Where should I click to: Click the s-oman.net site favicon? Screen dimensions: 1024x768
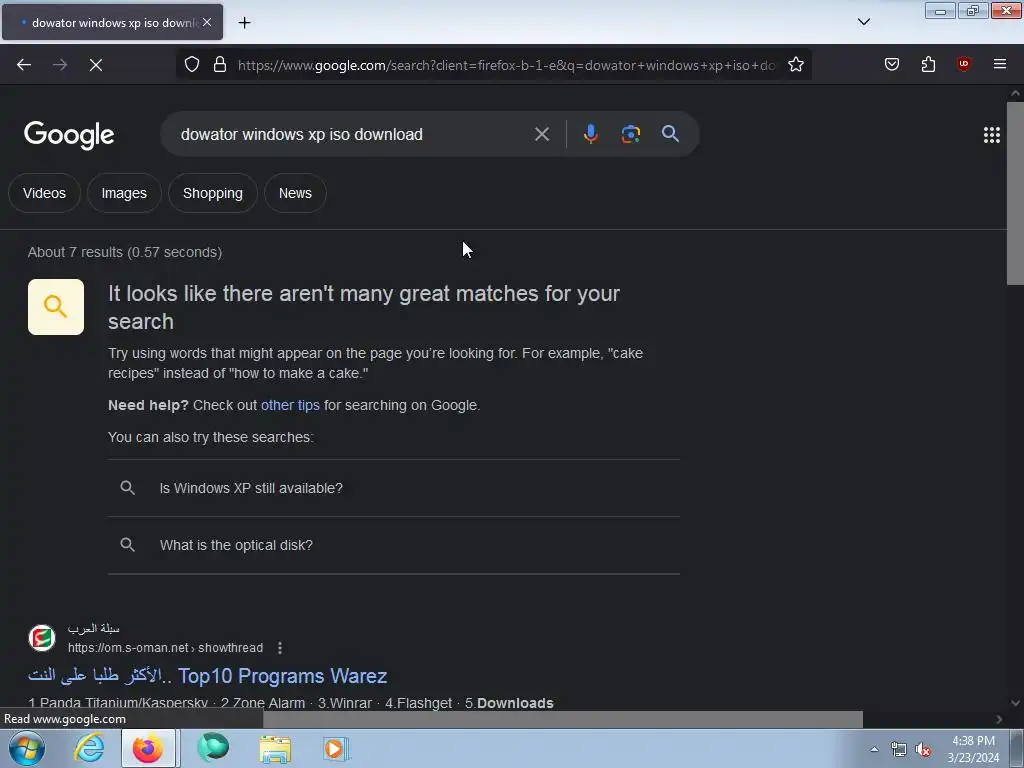(x=42, y=638)
